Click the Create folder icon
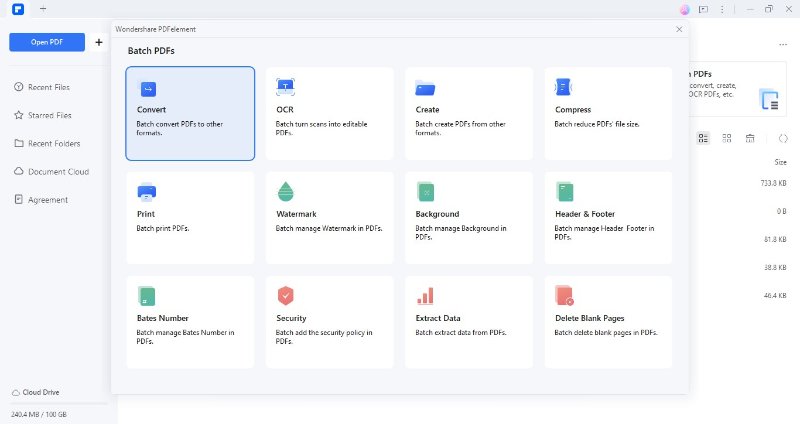Screen dimensions: 800x424 point(424,88)
